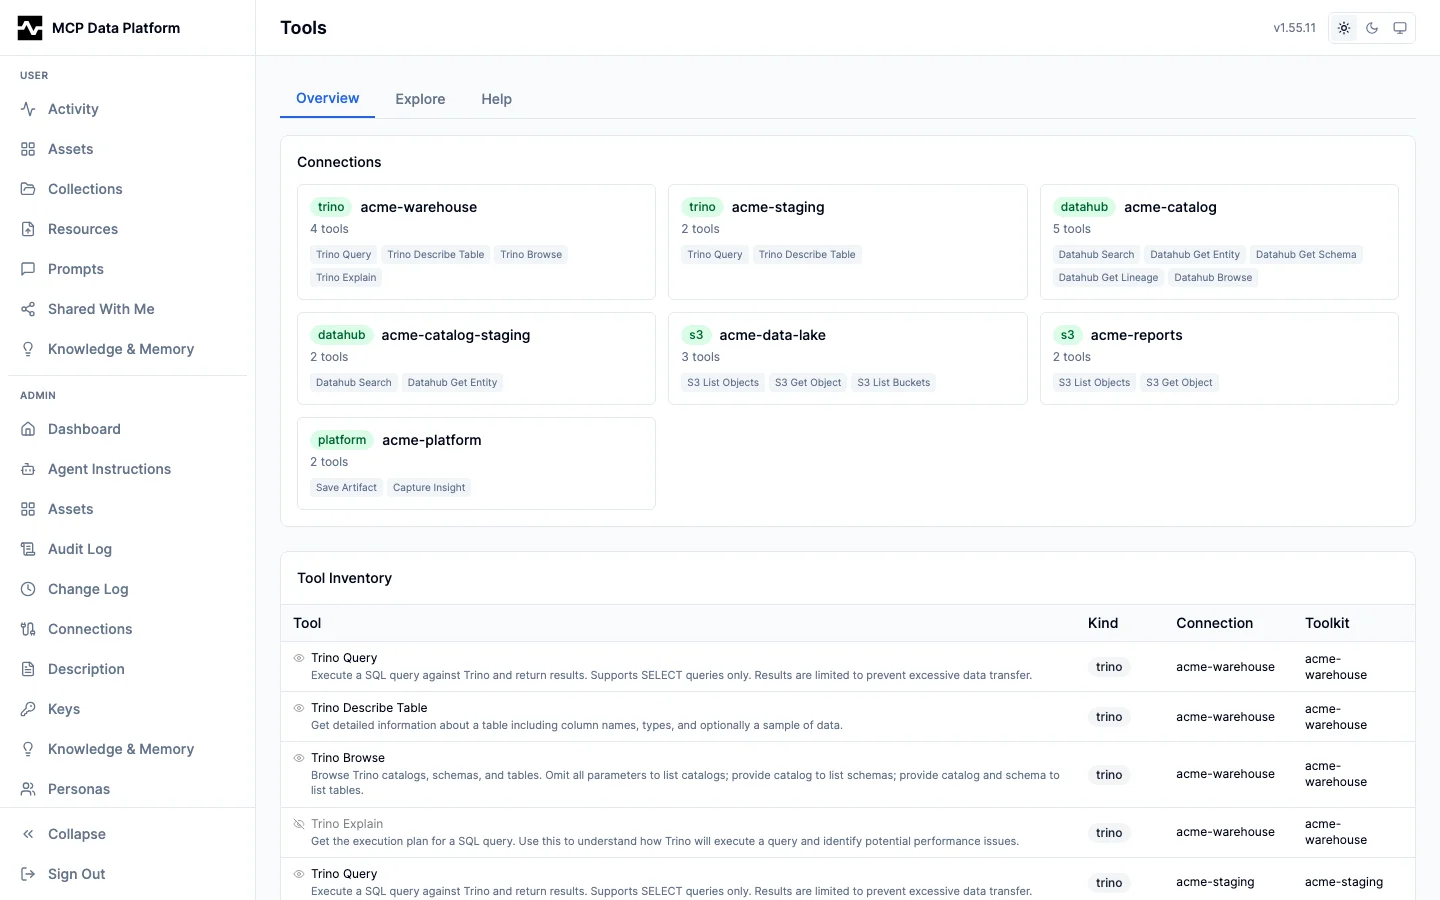Expand the acme-catalog datahub connection
1440x900 pixels.
(1219, 242)
